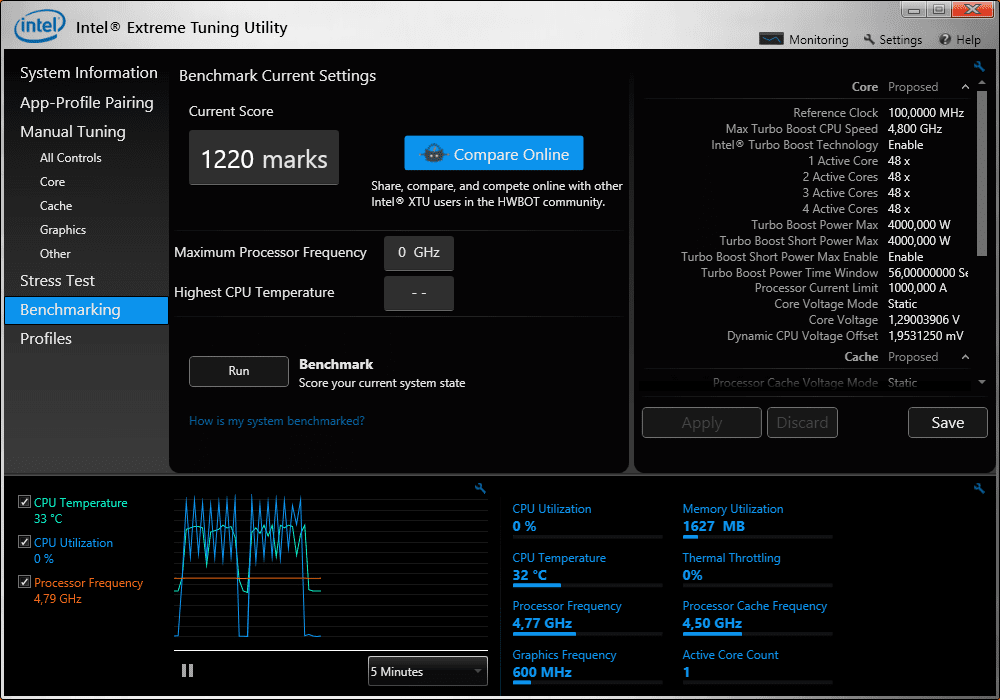1000x700 pixels.
Task: Close the XTU window
Action: pyautogui.click(x=973, y=10)
